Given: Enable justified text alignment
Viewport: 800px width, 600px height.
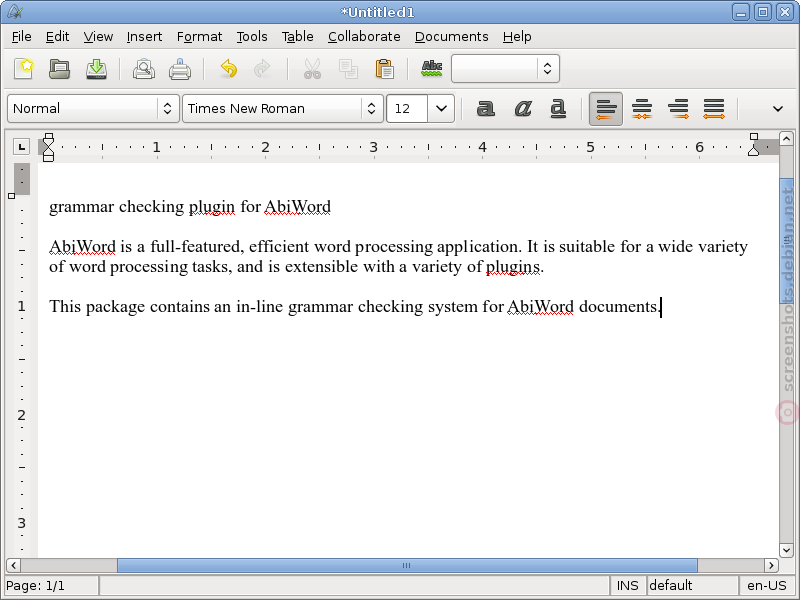Looking at the screenshot, I should pos(714,109).
